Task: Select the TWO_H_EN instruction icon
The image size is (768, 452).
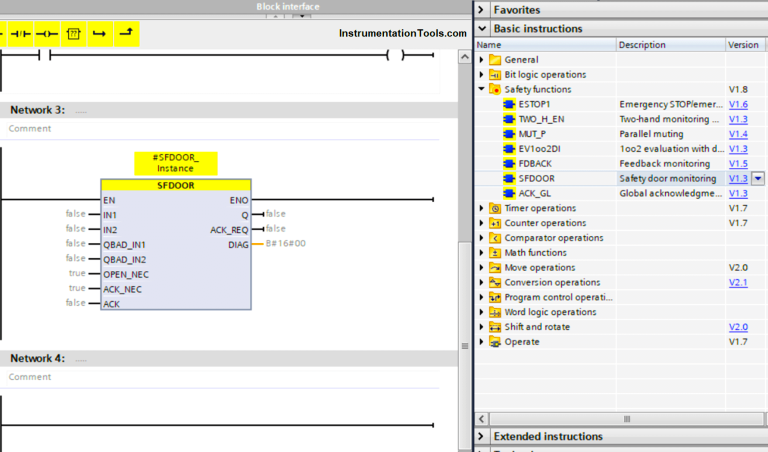Action: (x=509, y=119)
